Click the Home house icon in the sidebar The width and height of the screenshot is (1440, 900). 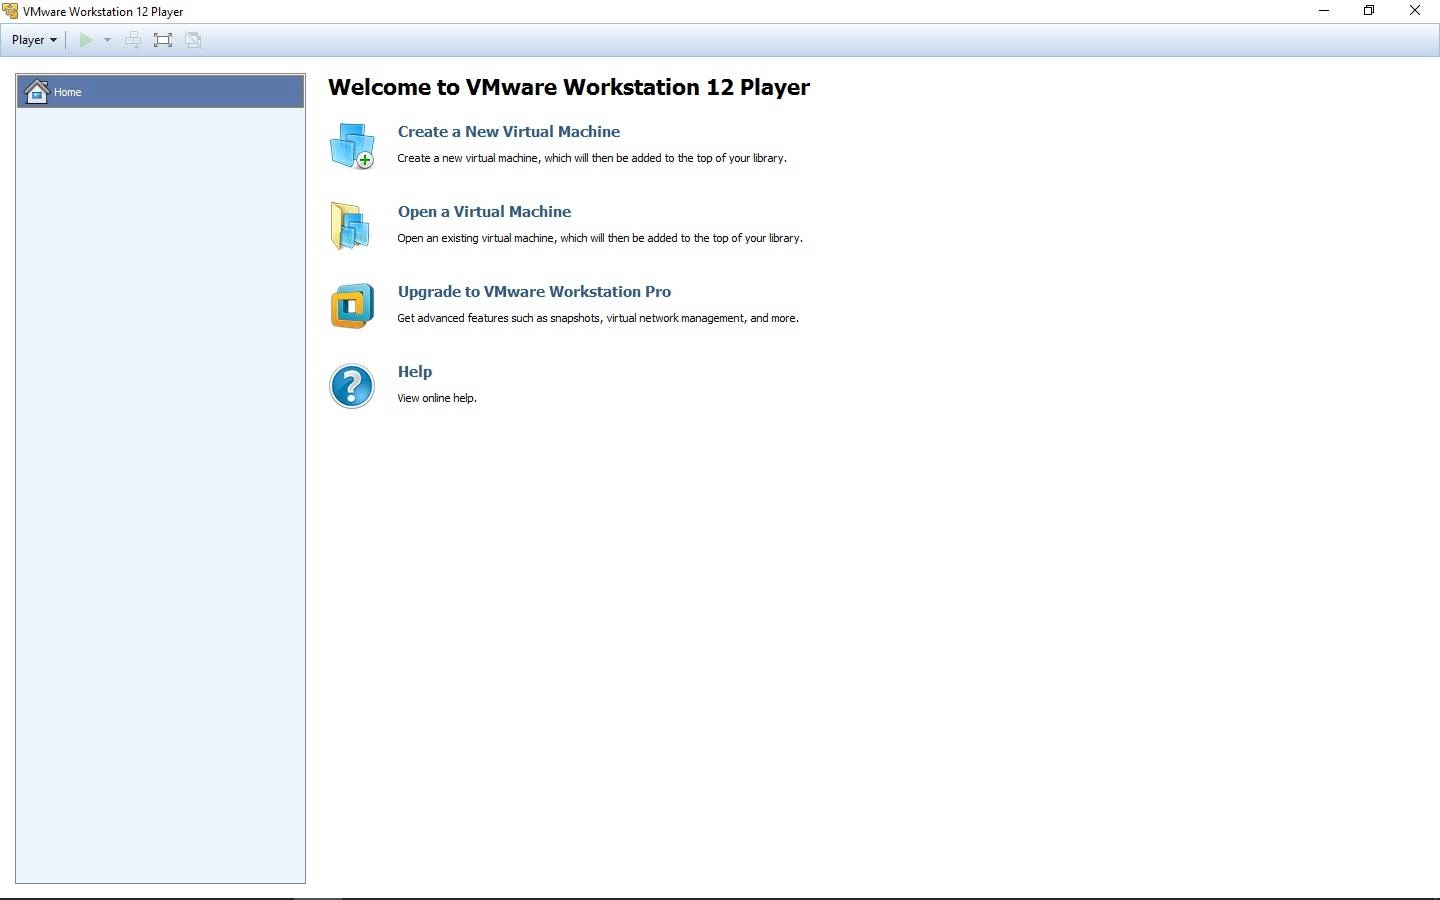pyautogui.click(x=37, y=91)
